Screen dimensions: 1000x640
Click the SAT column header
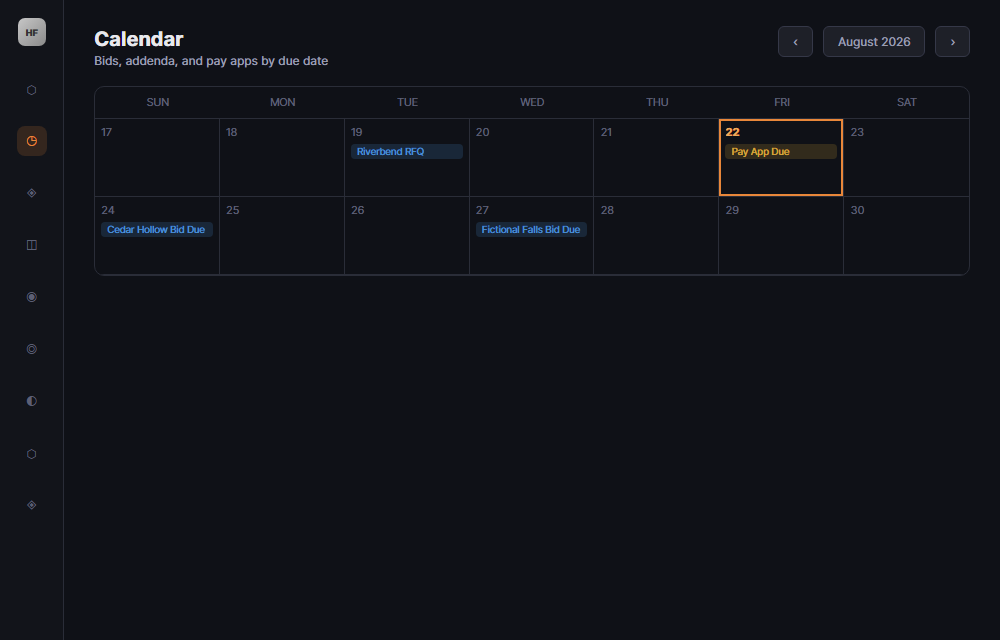[907, 102]
